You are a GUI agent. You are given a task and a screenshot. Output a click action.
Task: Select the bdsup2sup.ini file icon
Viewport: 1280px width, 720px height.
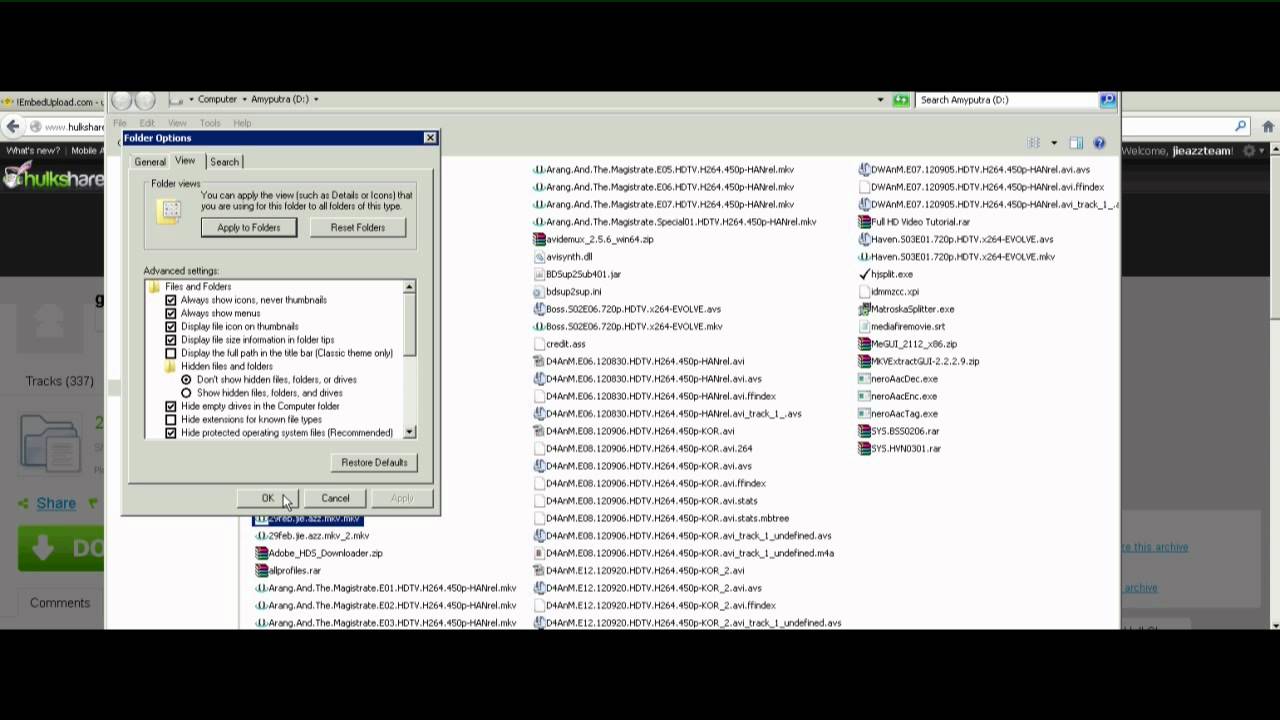click(539, 292)
